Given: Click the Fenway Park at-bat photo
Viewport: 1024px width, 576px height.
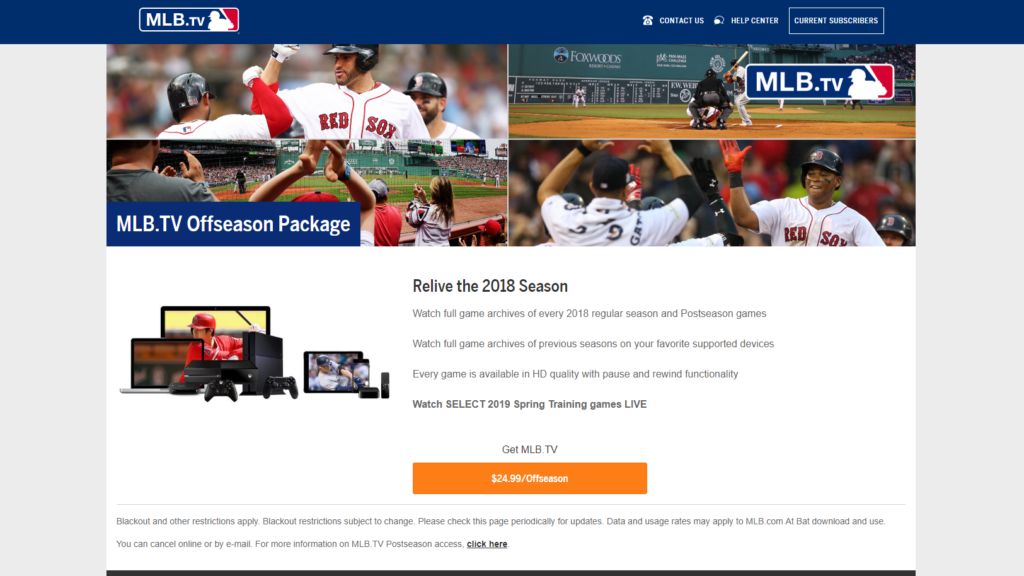Looking at the screenshot, I should [712, 91].
